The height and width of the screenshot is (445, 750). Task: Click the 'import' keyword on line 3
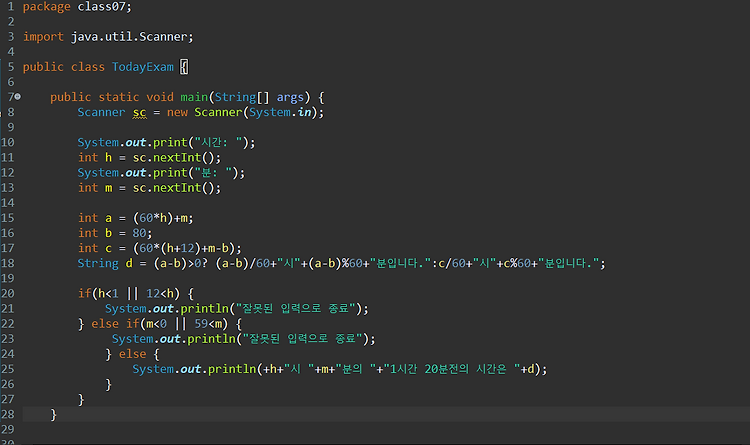coord(43,37)
